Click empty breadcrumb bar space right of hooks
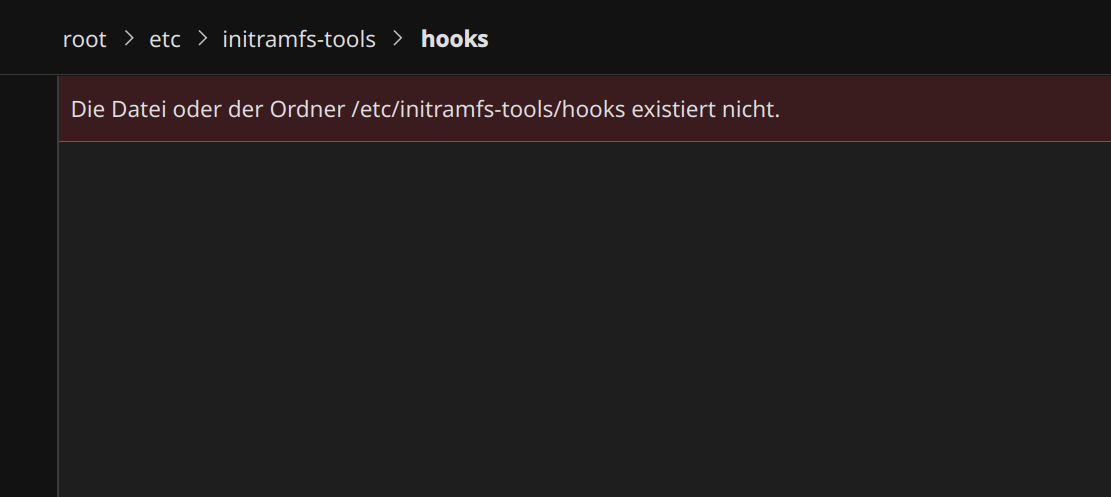1111x497 pixels. pyautogui.click(x=800, y=39)
